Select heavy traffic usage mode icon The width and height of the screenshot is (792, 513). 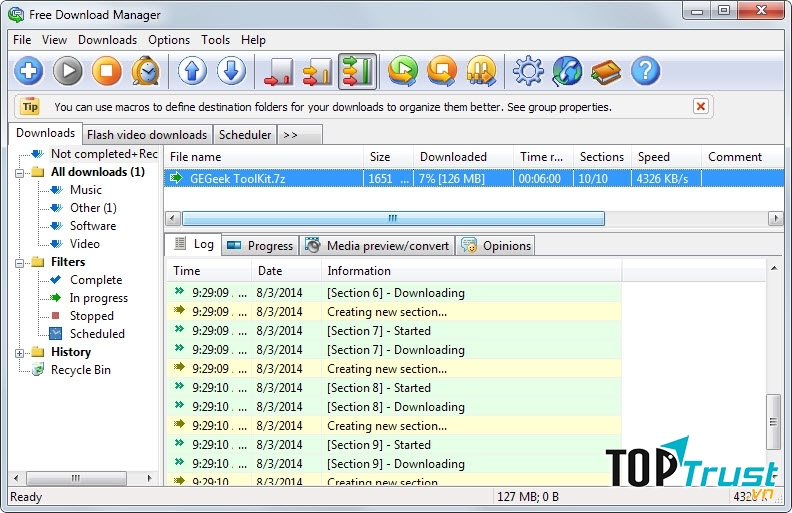click(x=357, y=71)
